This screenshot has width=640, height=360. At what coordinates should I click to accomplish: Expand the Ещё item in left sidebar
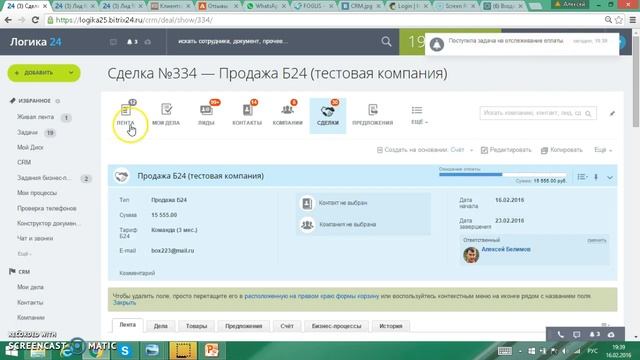coord(24,253)
